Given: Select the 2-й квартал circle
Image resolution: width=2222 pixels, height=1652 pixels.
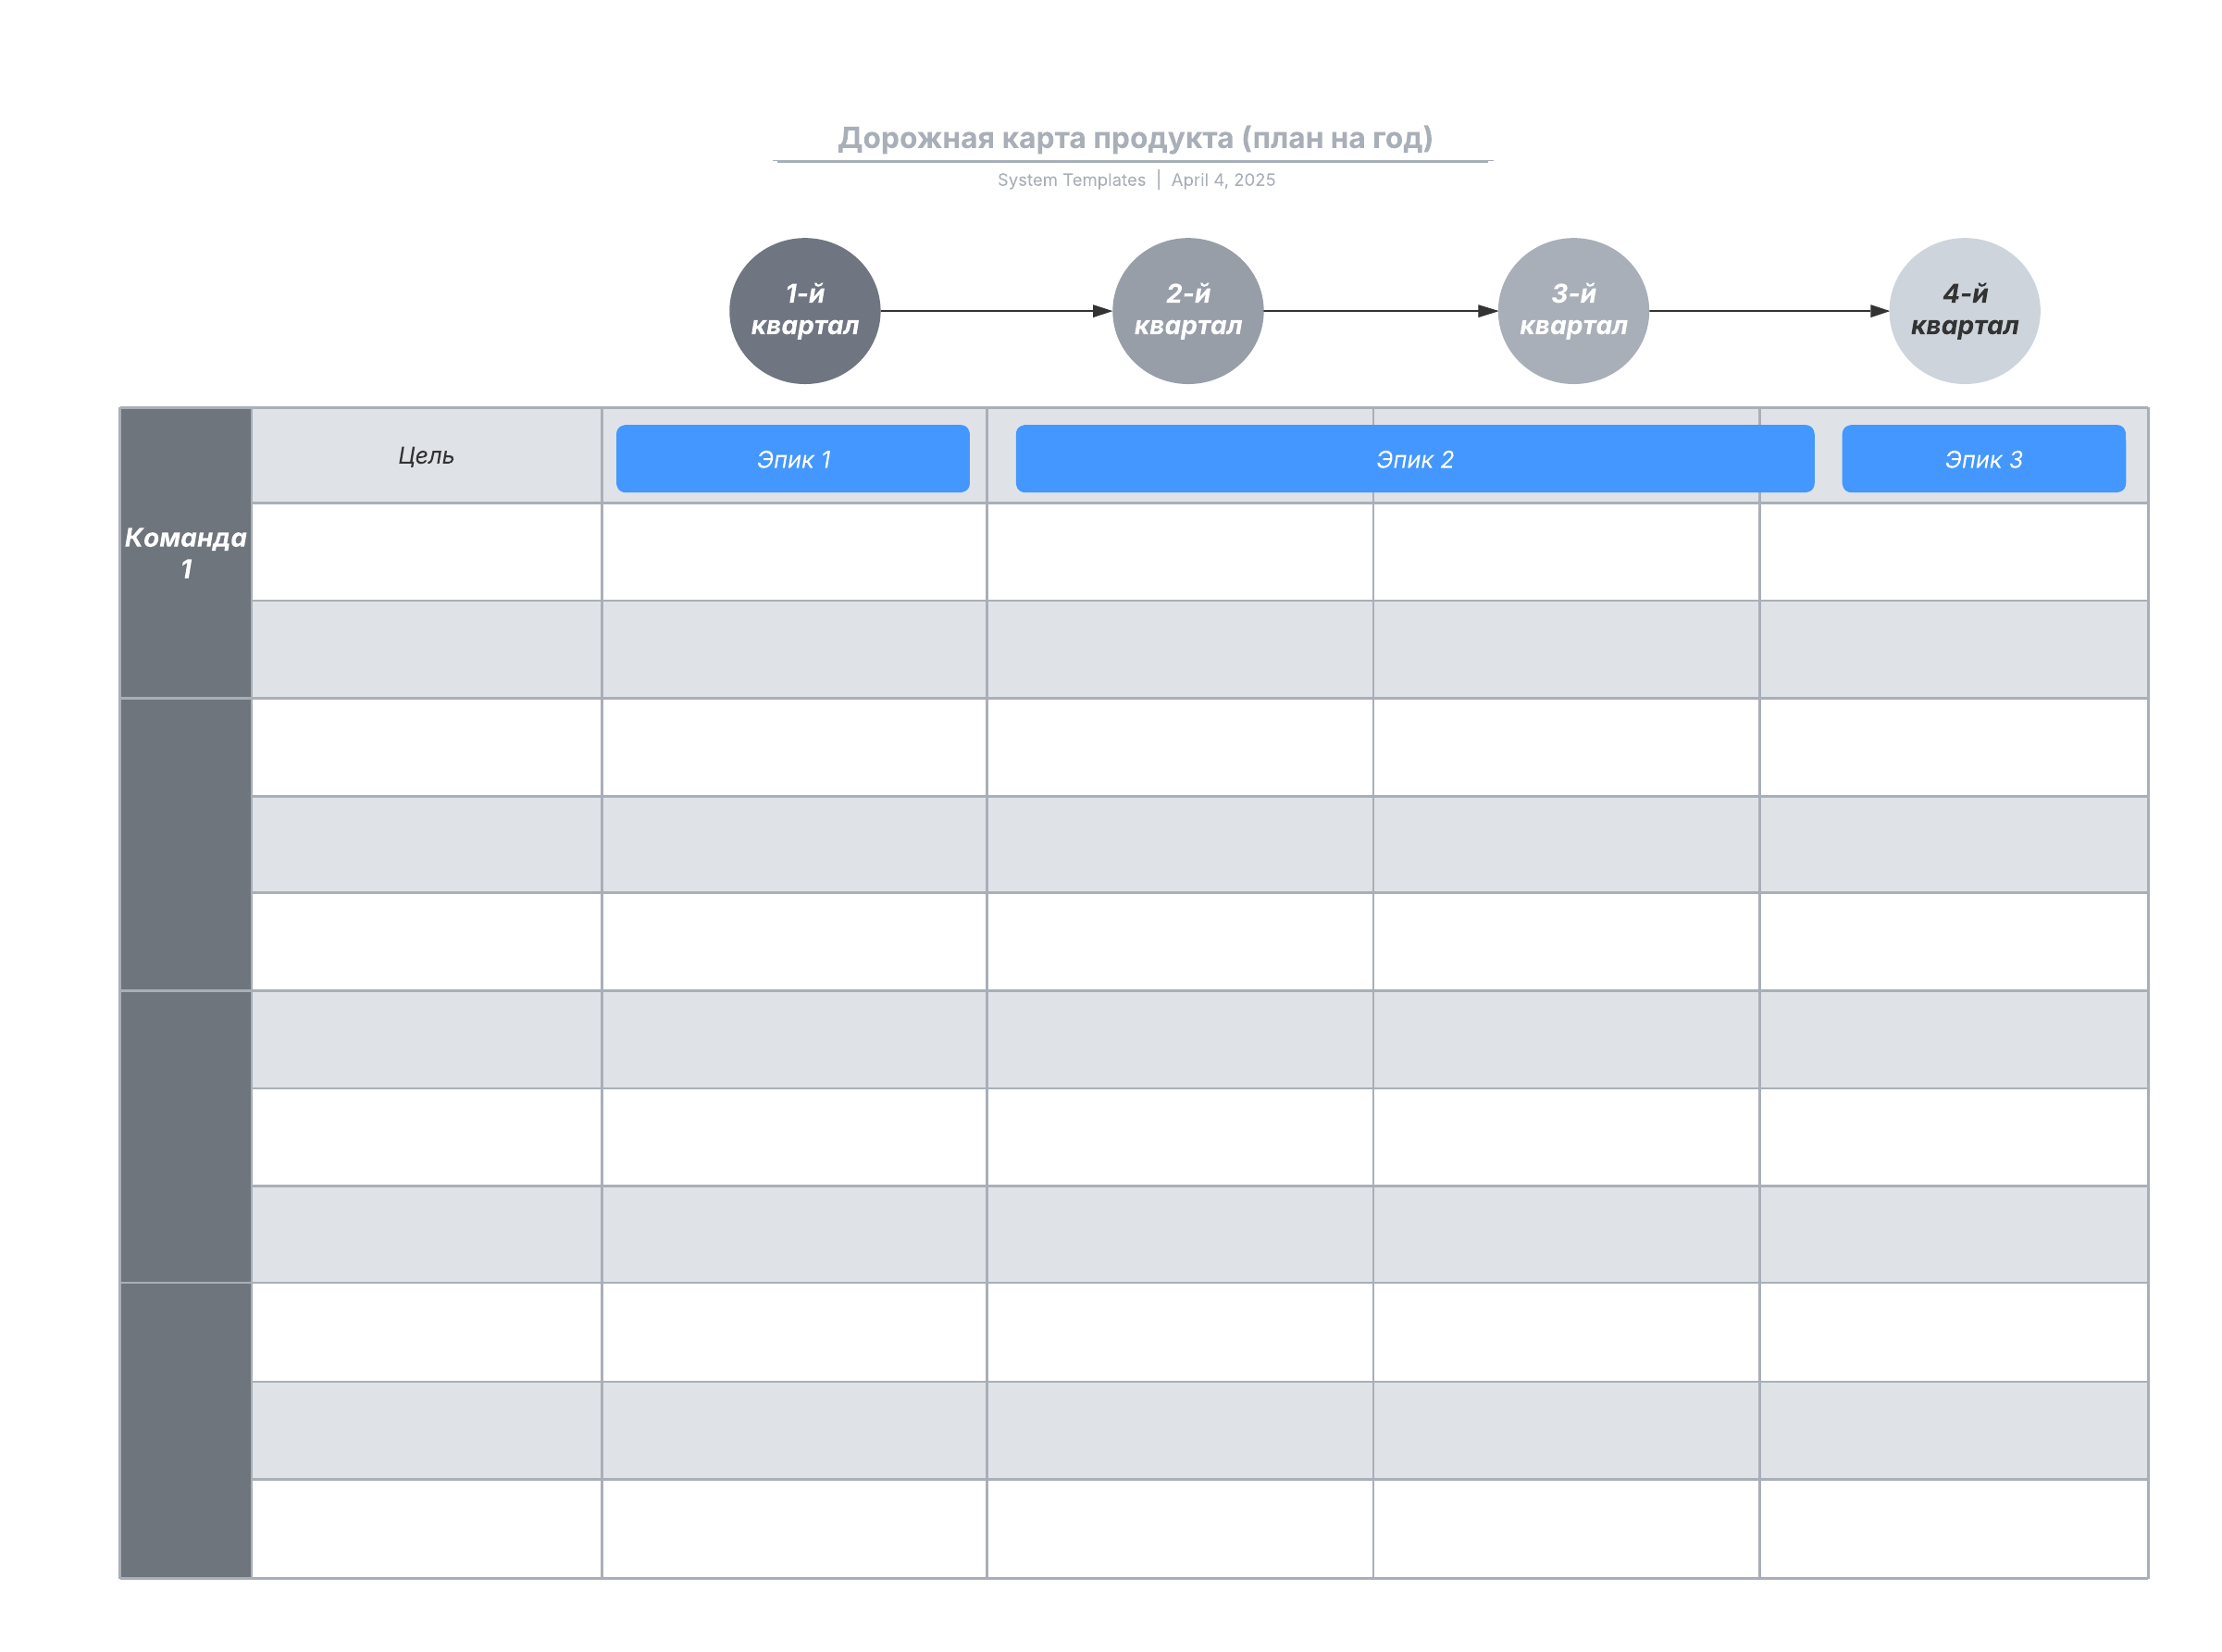Looking at the screenshot, I should pyautogui.click(x=1187, y=310).
